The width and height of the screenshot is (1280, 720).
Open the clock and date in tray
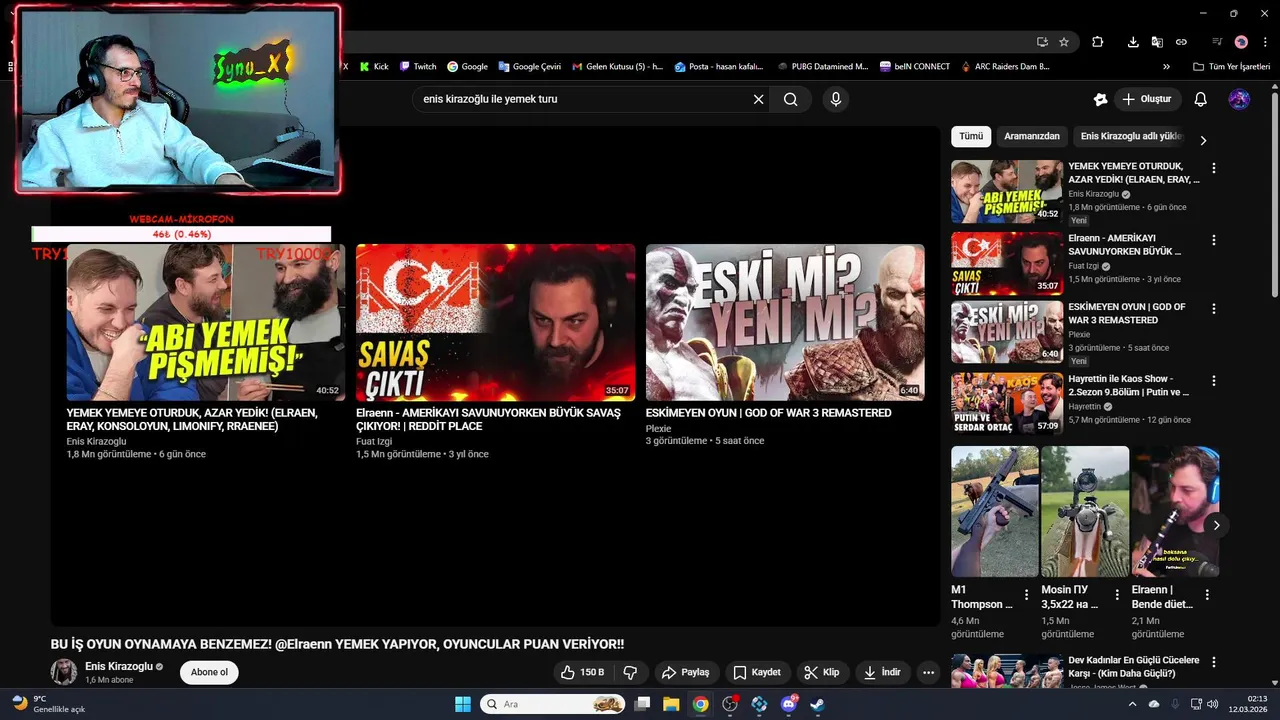(x=1247, y=704)
